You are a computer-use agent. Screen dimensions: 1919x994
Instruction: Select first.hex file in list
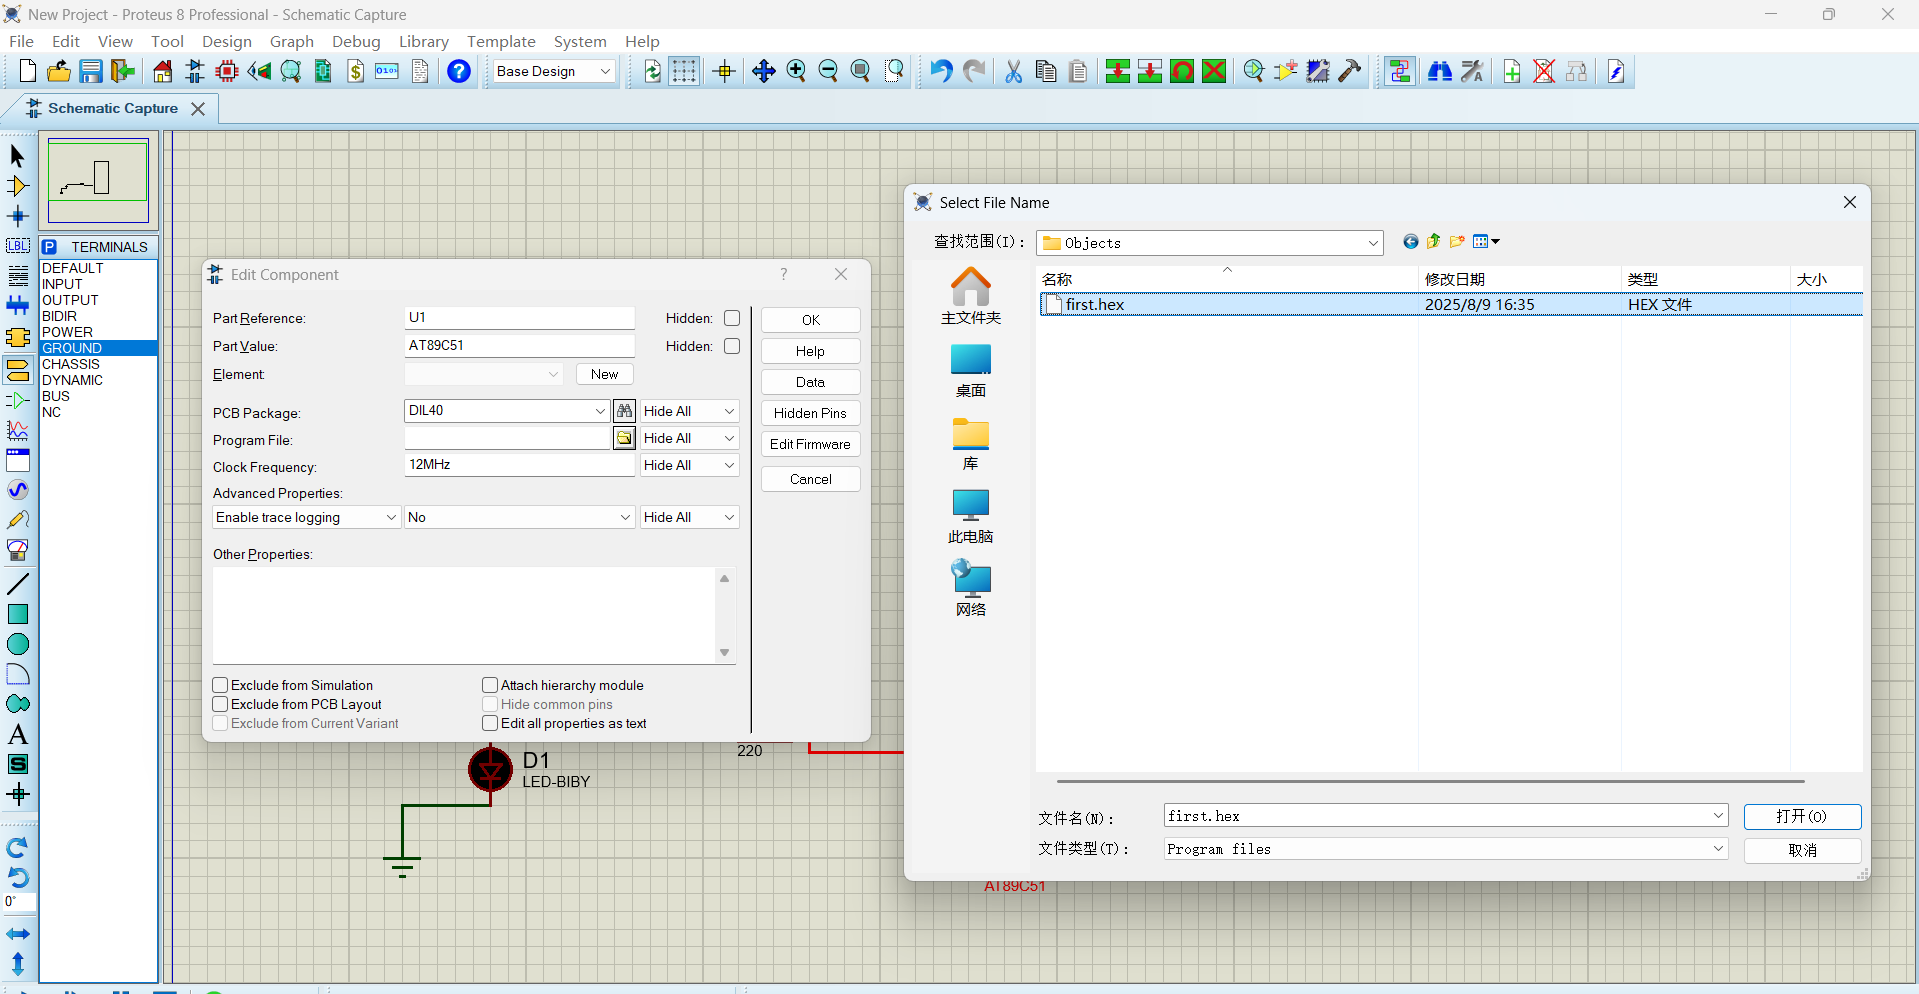click(1450, 305)
